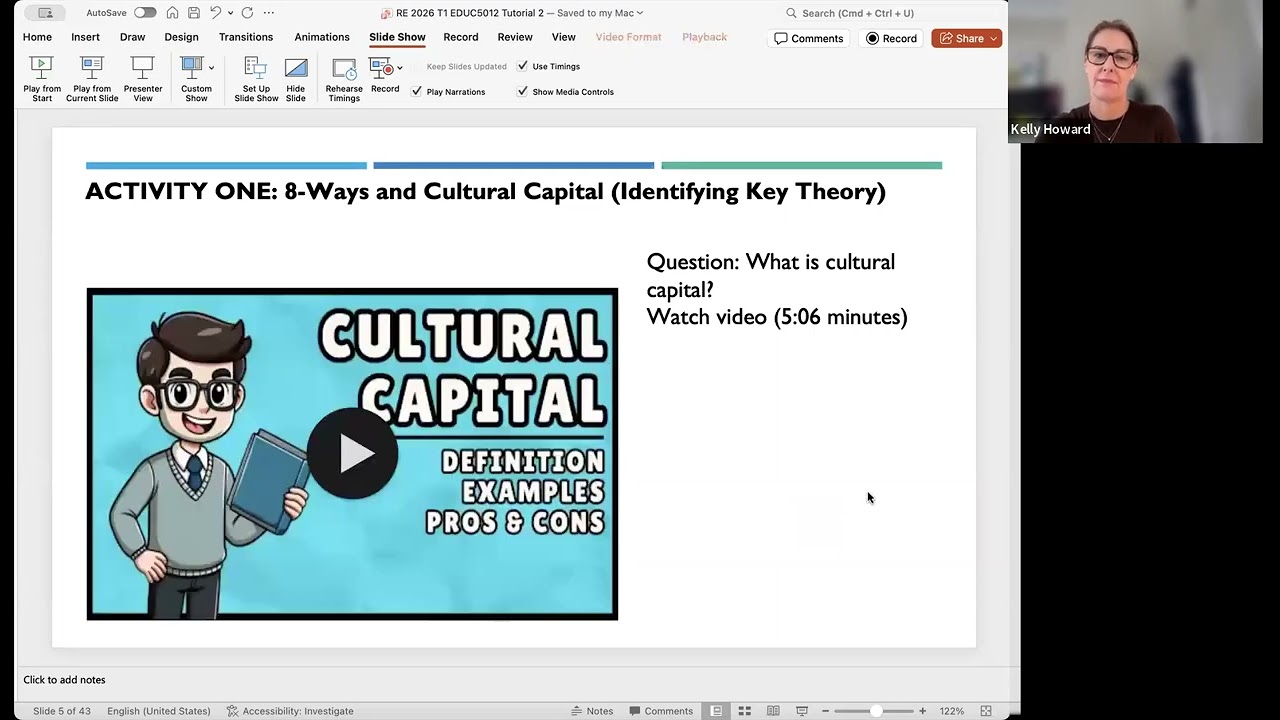The image size is (1280, 720).
Task: Click the 122% zoom level
Action: pos(951,711)
